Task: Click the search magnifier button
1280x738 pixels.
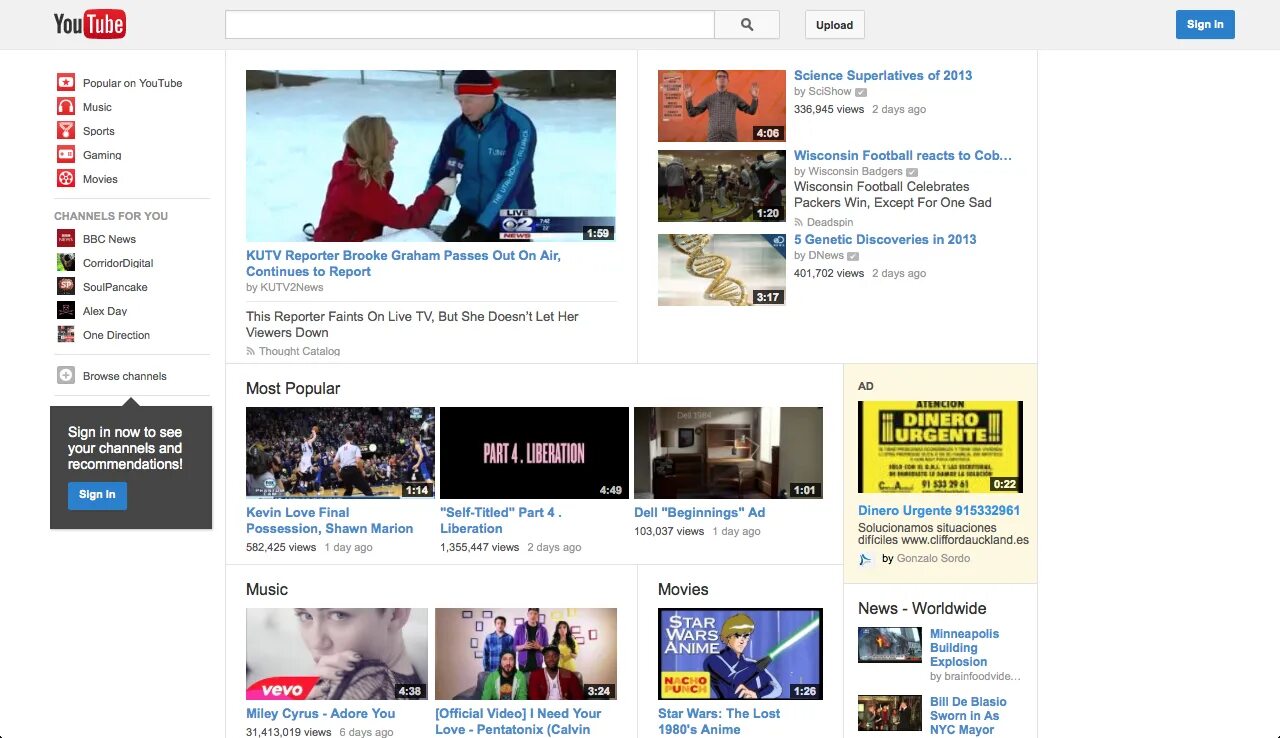Action: 747,25
